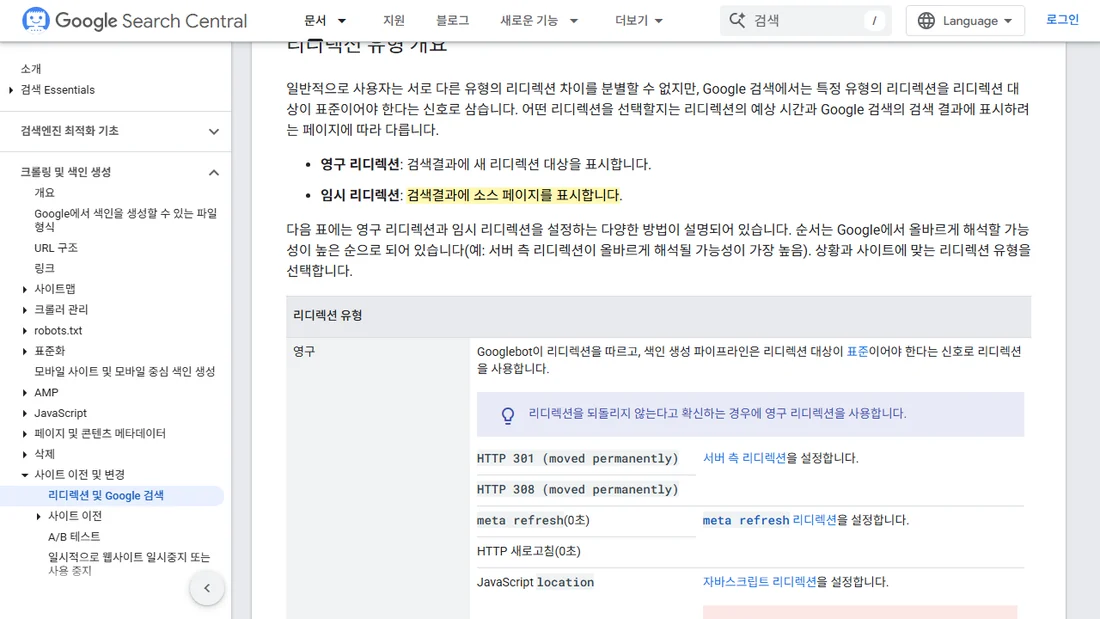Collapse 사이트 이전 및 변경 item
Viewport: 1100px width, 619px height.
point(25,475)
